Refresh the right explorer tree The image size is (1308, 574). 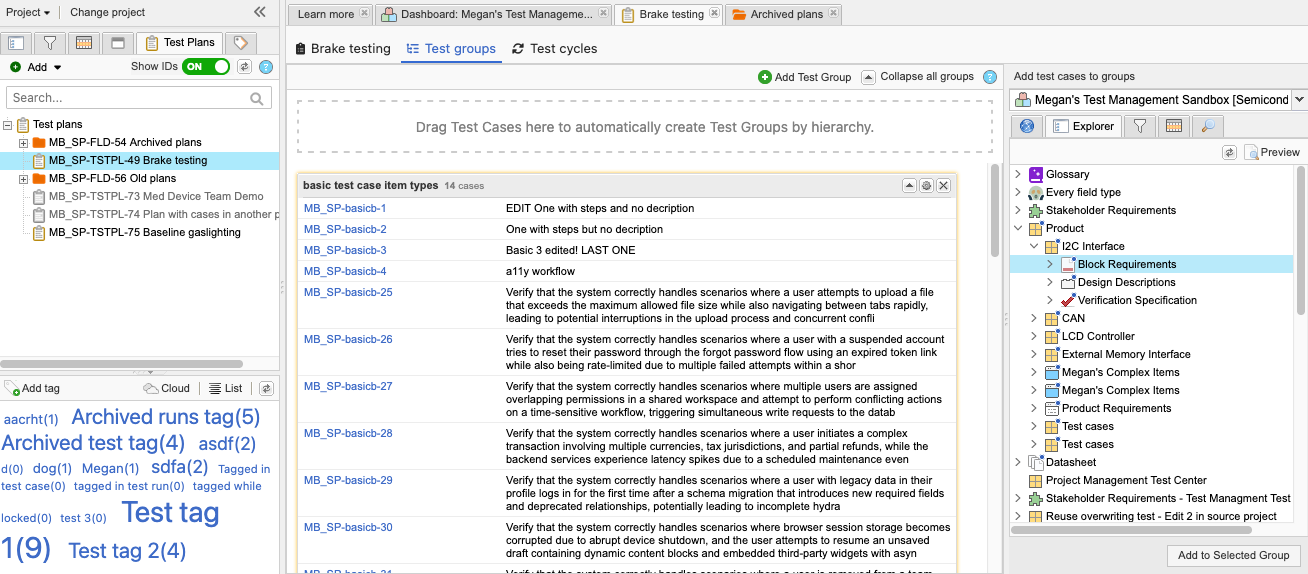[x=1230, y=152]
